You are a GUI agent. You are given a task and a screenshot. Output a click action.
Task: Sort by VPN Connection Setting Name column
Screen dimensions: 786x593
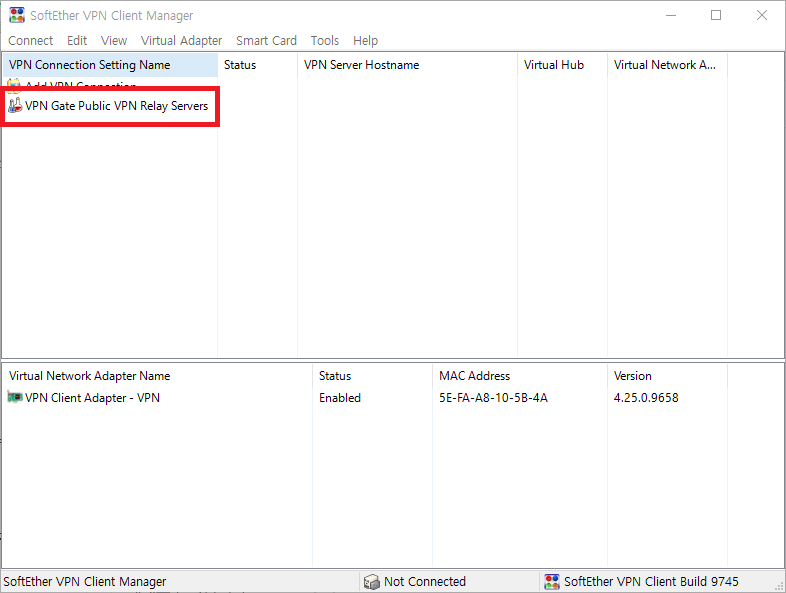coord(110,65)
